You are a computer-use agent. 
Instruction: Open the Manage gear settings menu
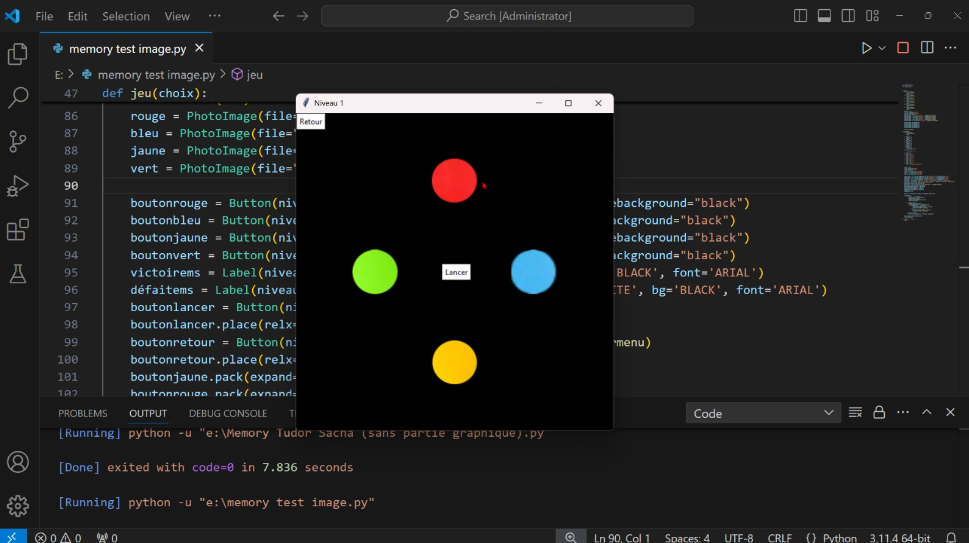click(x=18, y=505)
